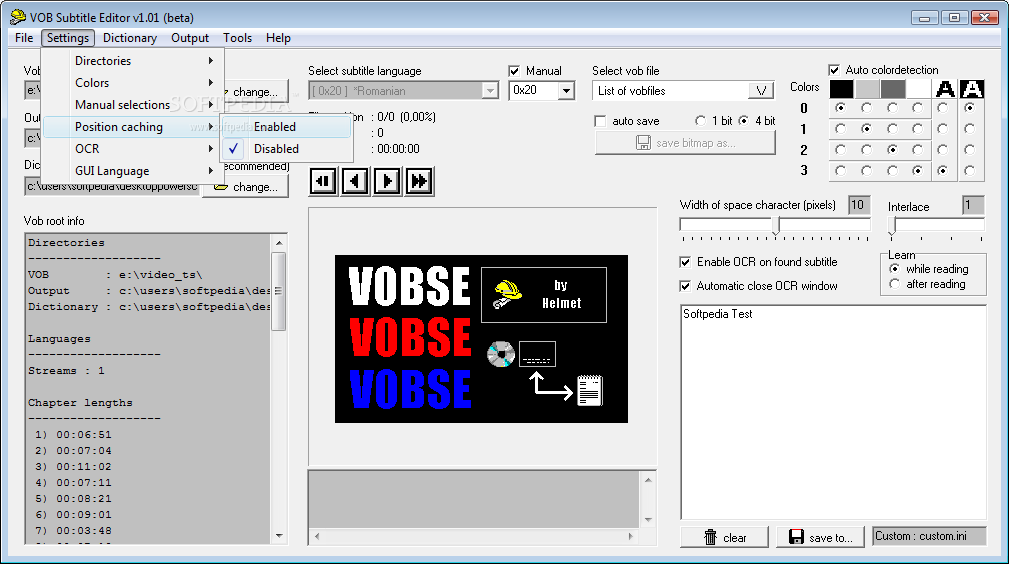Click the light gray color swatch
This screenshot has width=1009, height=564.
pos(867,89)
